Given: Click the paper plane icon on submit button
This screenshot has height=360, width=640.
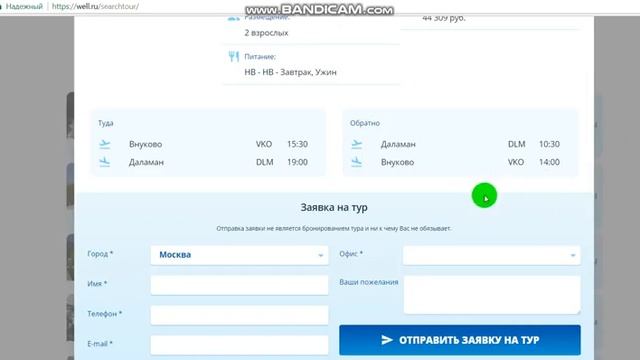Looking at the screenshot, I should 387,340.
